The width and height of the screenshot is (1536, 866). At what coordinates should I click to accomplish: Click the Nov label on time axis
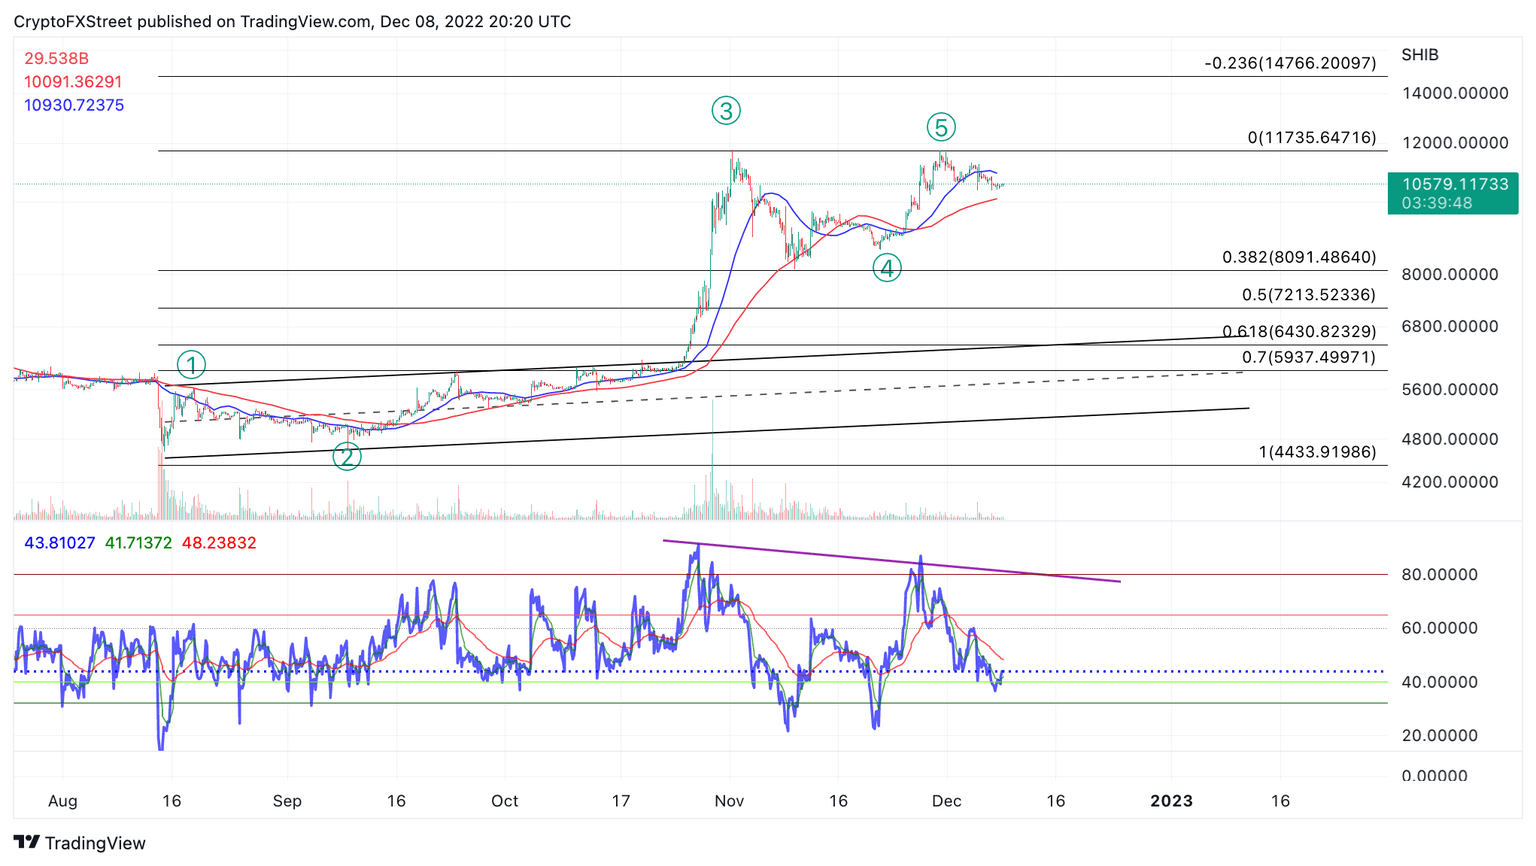point(729,801)
